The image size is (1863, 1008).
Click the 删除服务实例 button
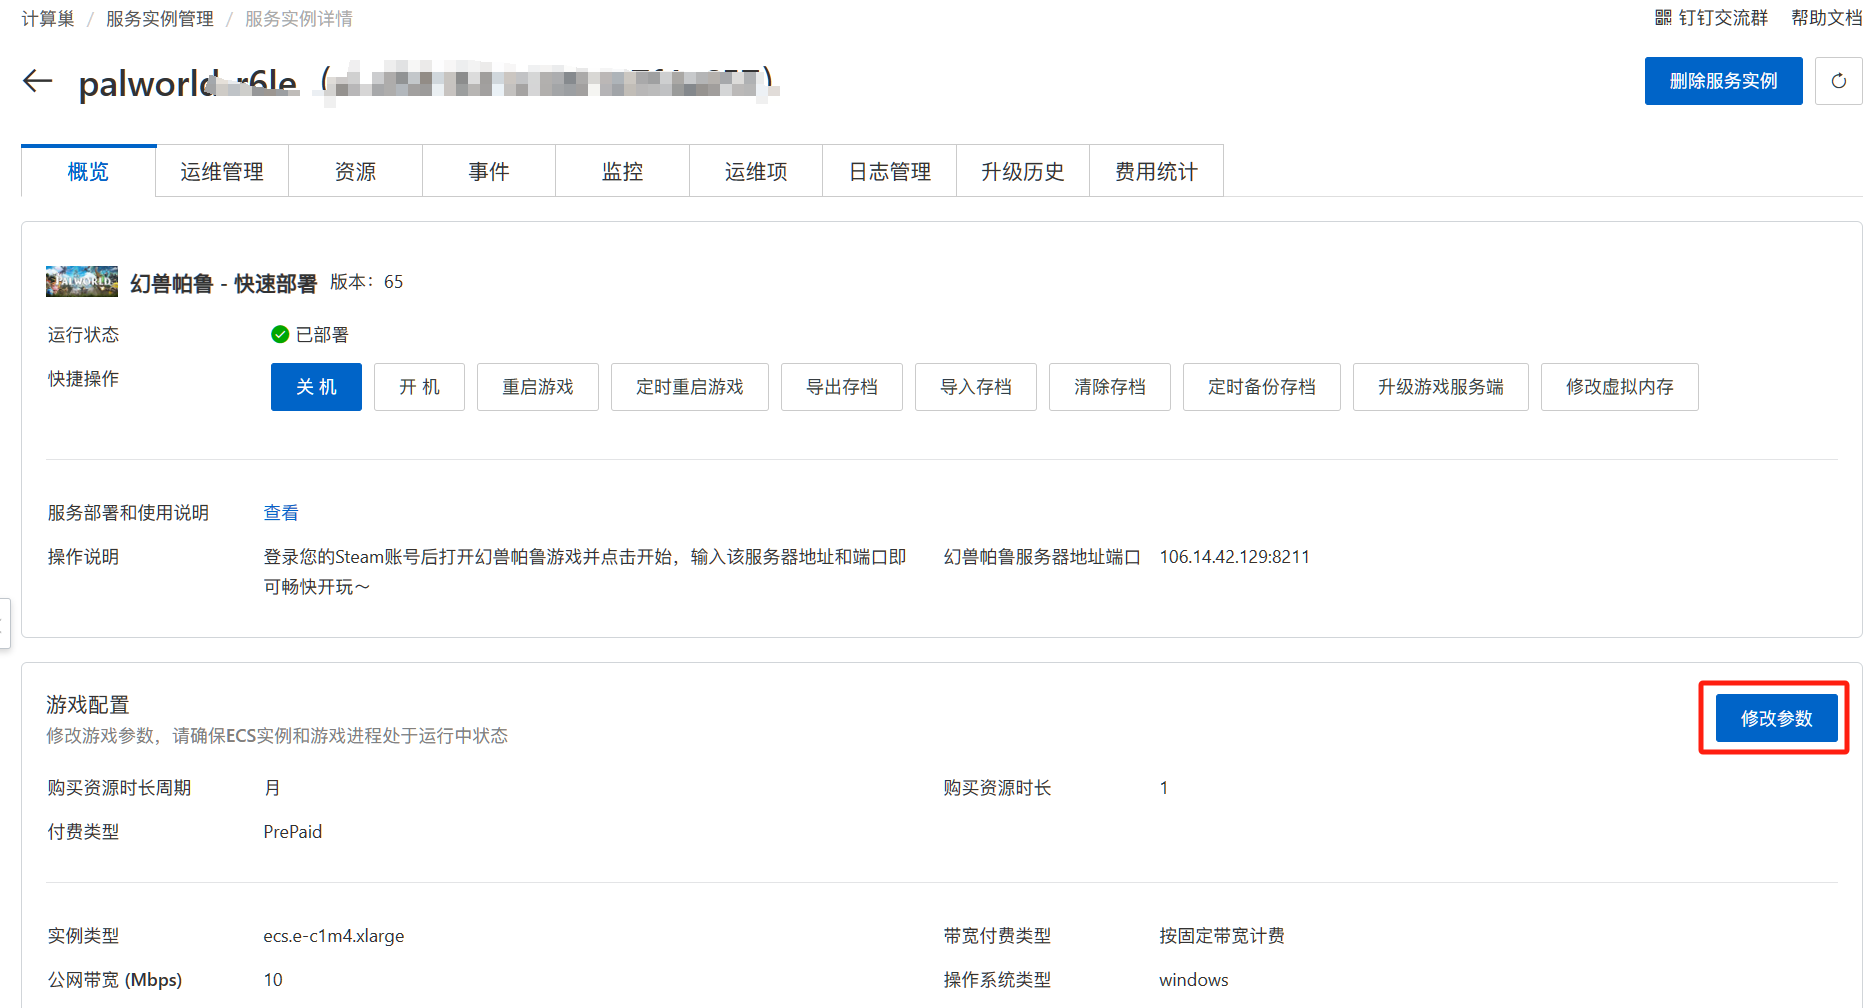(1723, 81)
